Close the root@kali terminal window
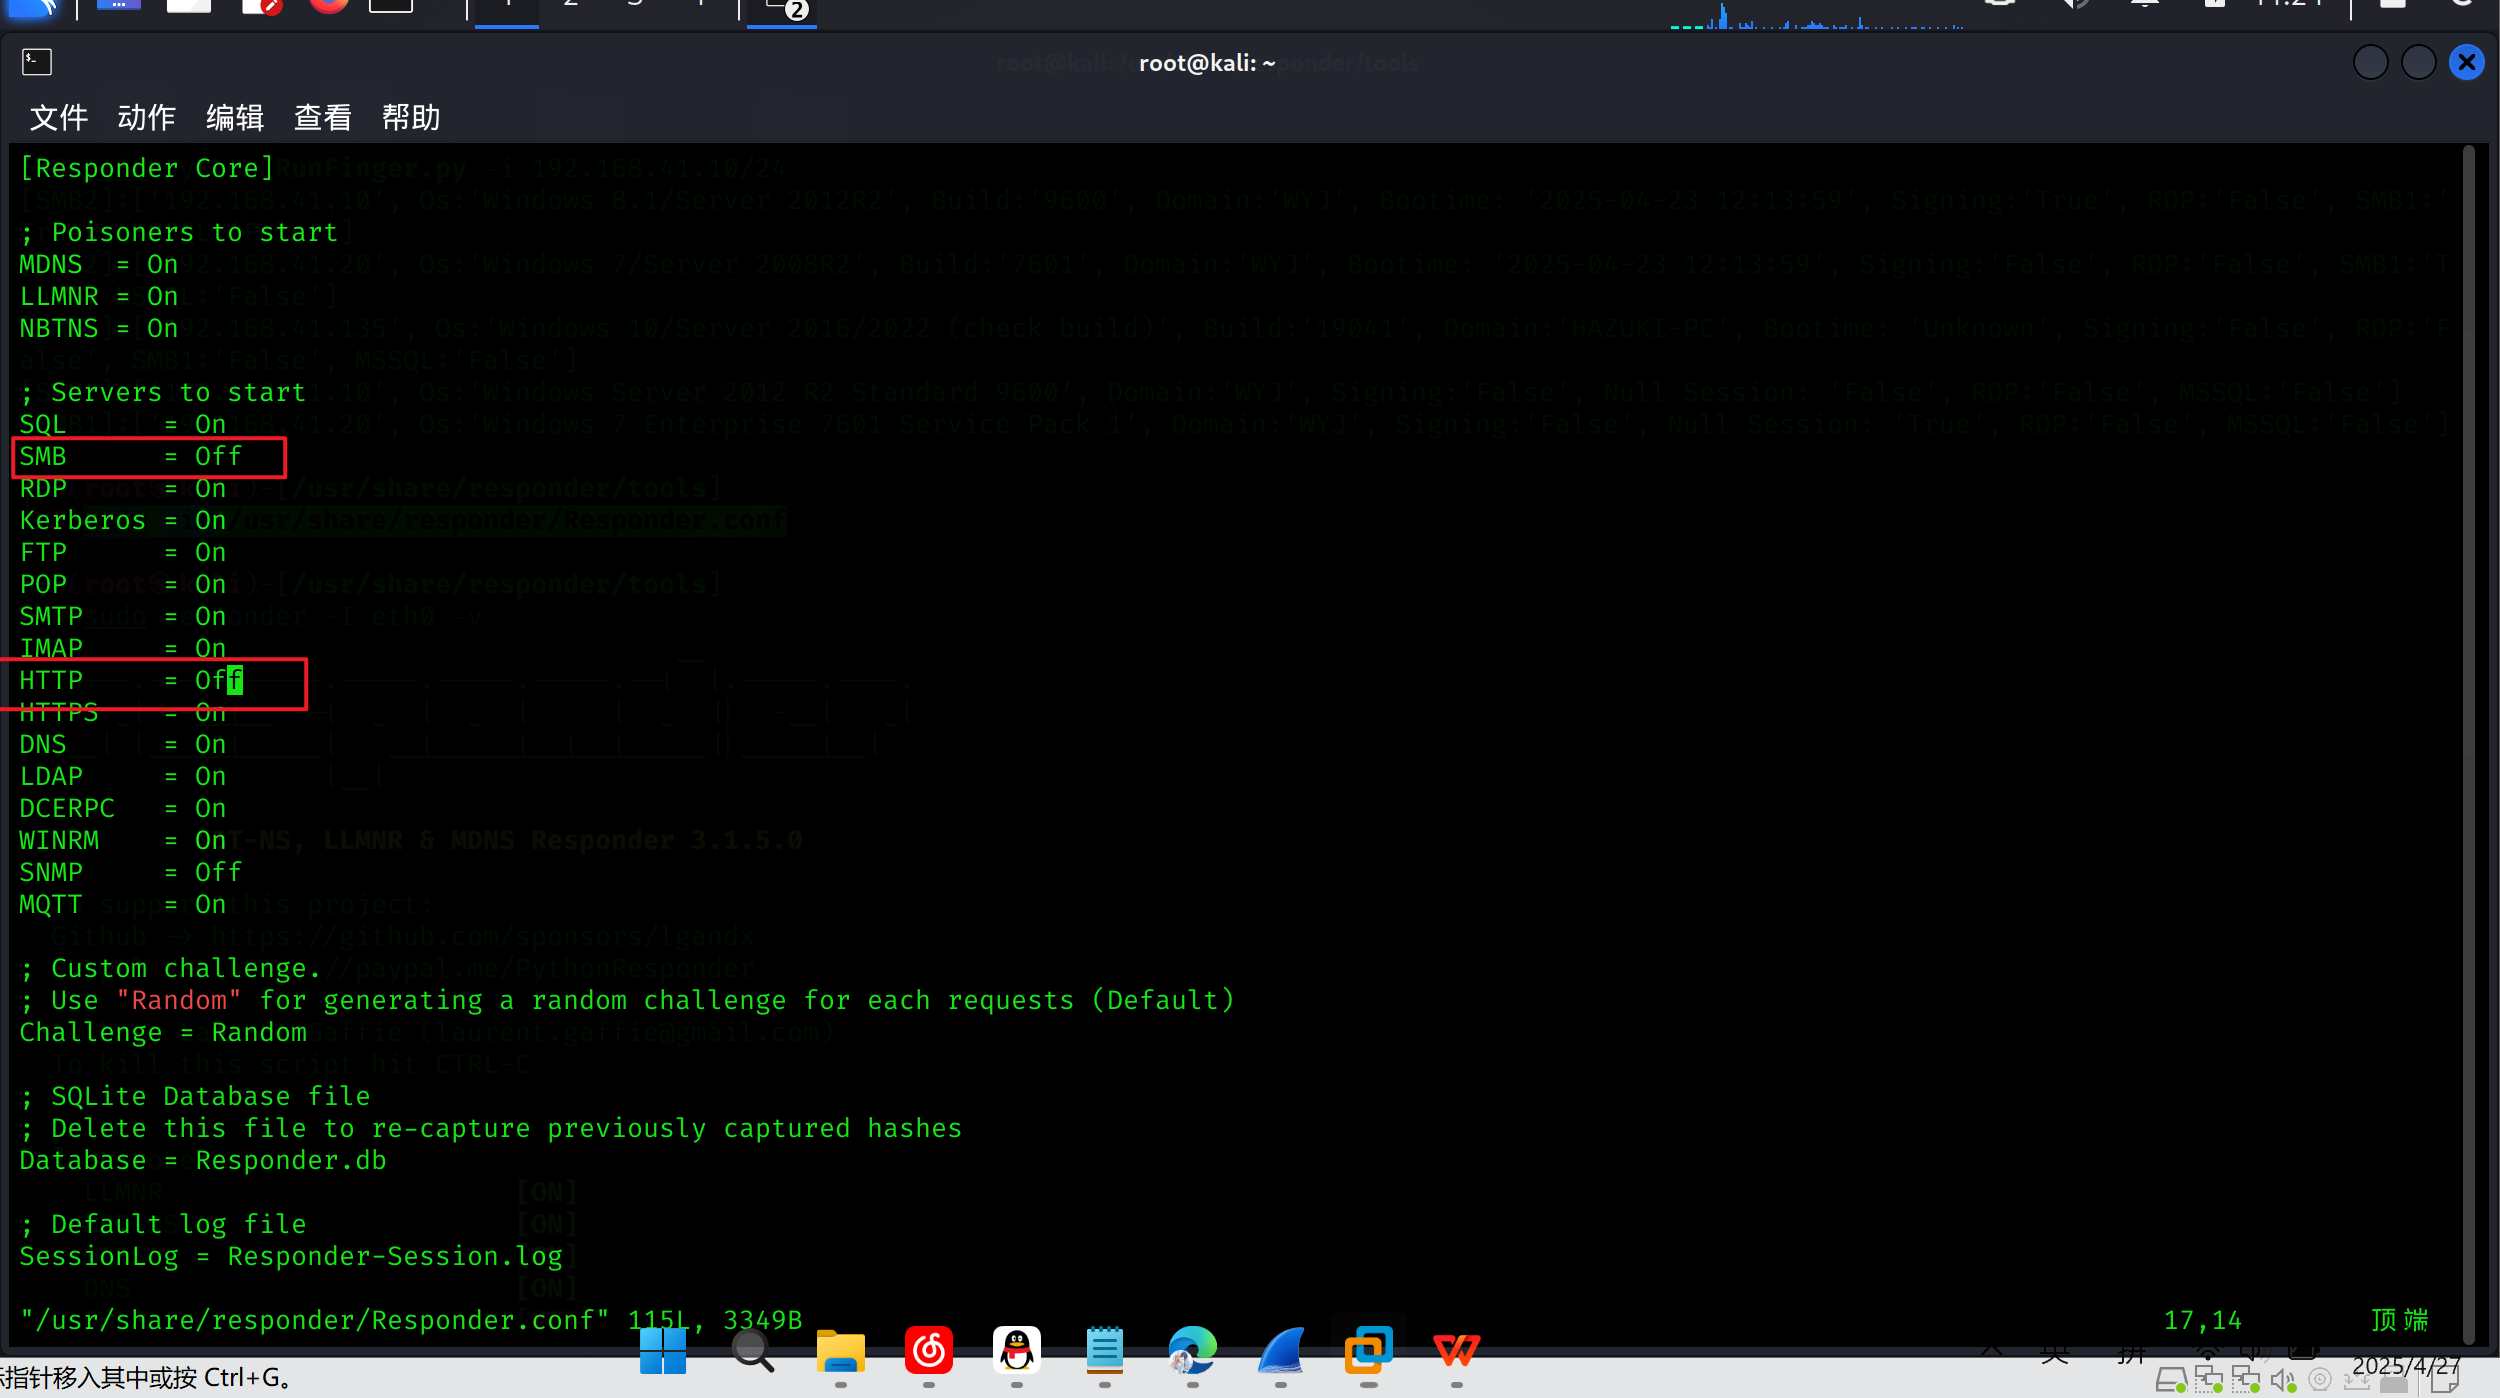2500x1398 pixels. point(2466,63)
